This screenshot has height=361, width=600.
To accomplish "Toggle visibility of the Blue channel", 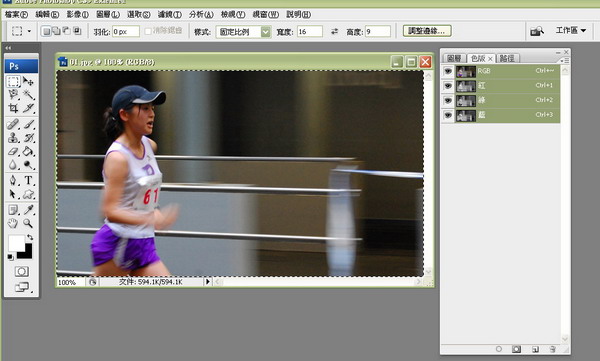I will click(448, 115).
